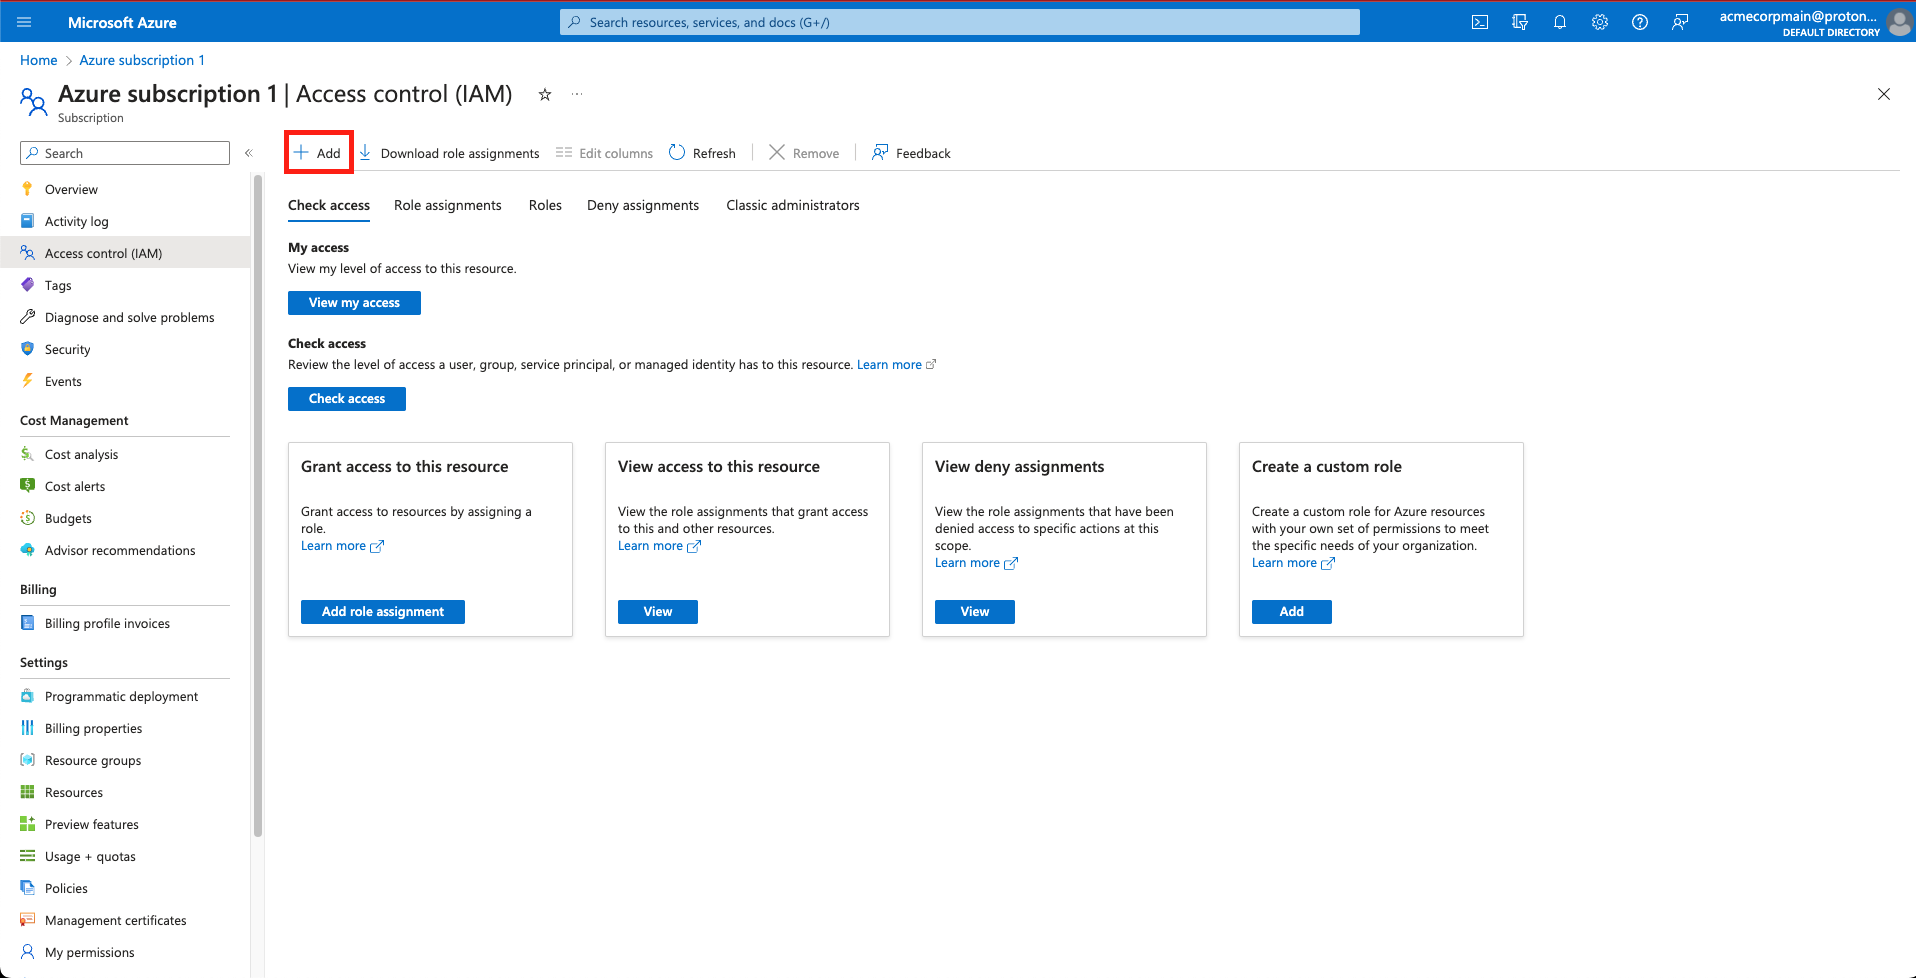Open Resource groups
The height and width of the screenshot is (978, 1916).
pyautogui.click(x=125, y=760)
